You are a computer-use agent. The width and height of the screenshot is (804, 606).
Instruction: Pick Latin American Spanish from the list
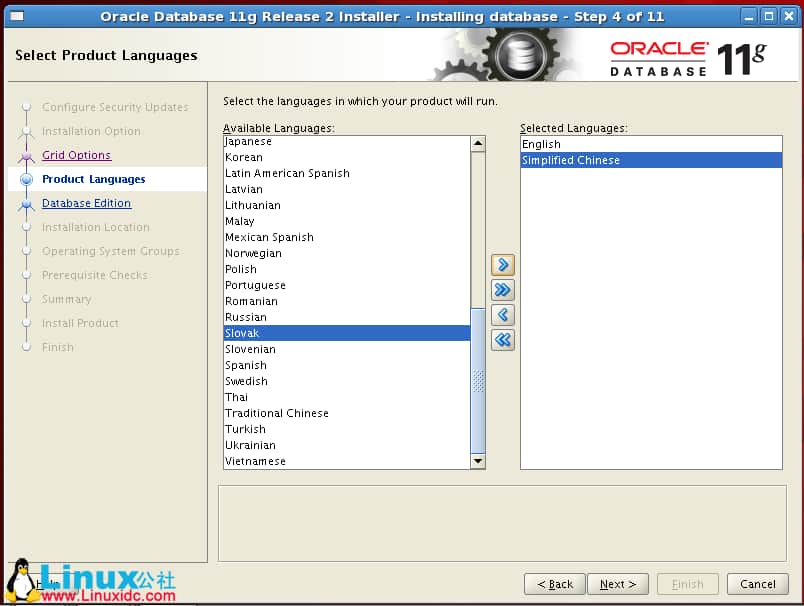pos(287,173)
